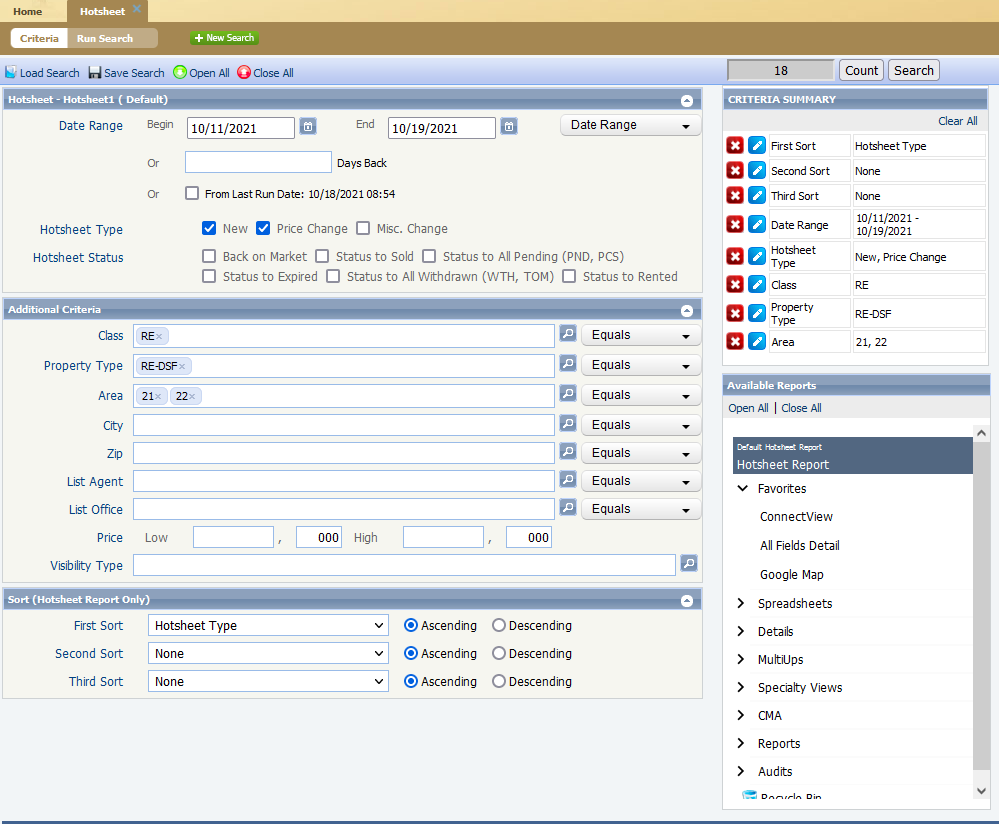Check the From Last Run Date box
Image resolution: width=999 pixels, height=824 pixels.
(192, 193)
